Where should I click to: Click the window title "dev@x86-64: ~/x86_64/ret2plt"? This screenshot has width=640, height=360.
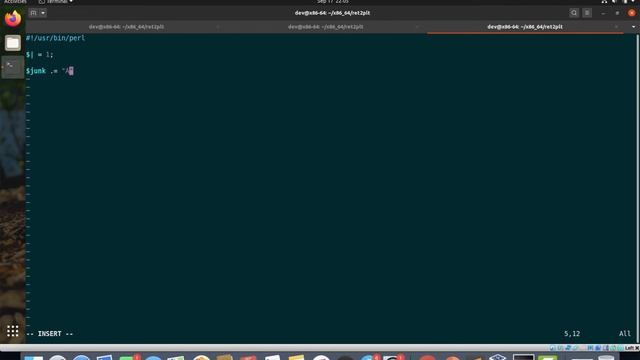point(332,13)
